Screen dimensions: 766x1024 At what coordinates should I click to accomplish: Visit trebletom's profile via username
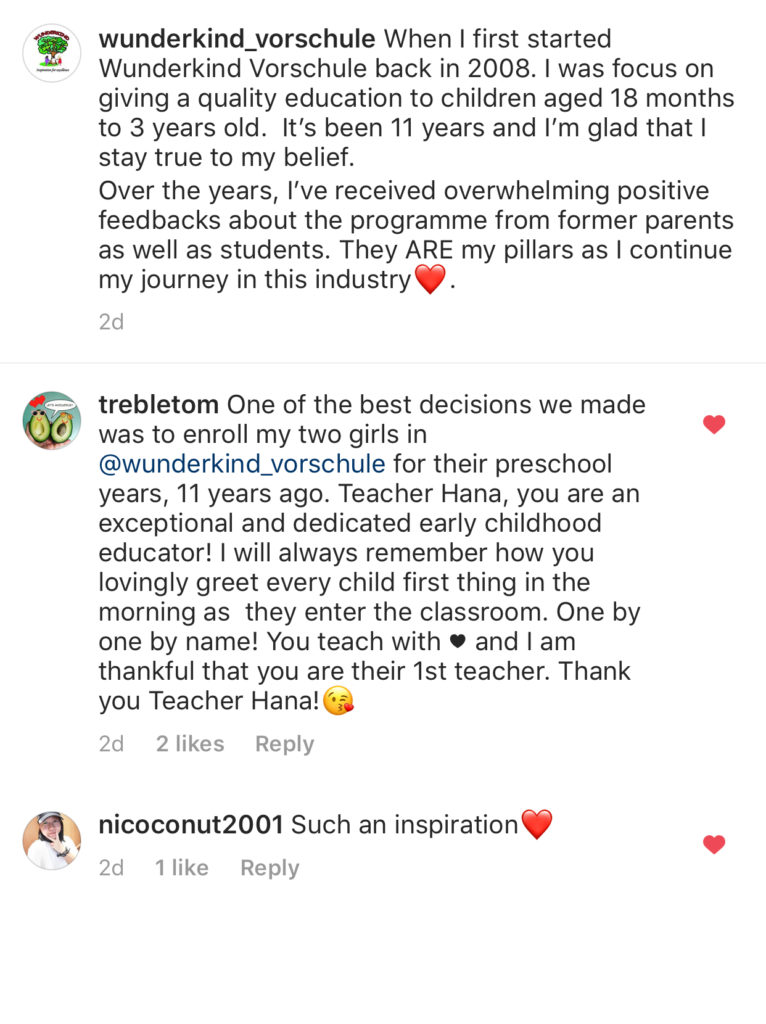159,405
